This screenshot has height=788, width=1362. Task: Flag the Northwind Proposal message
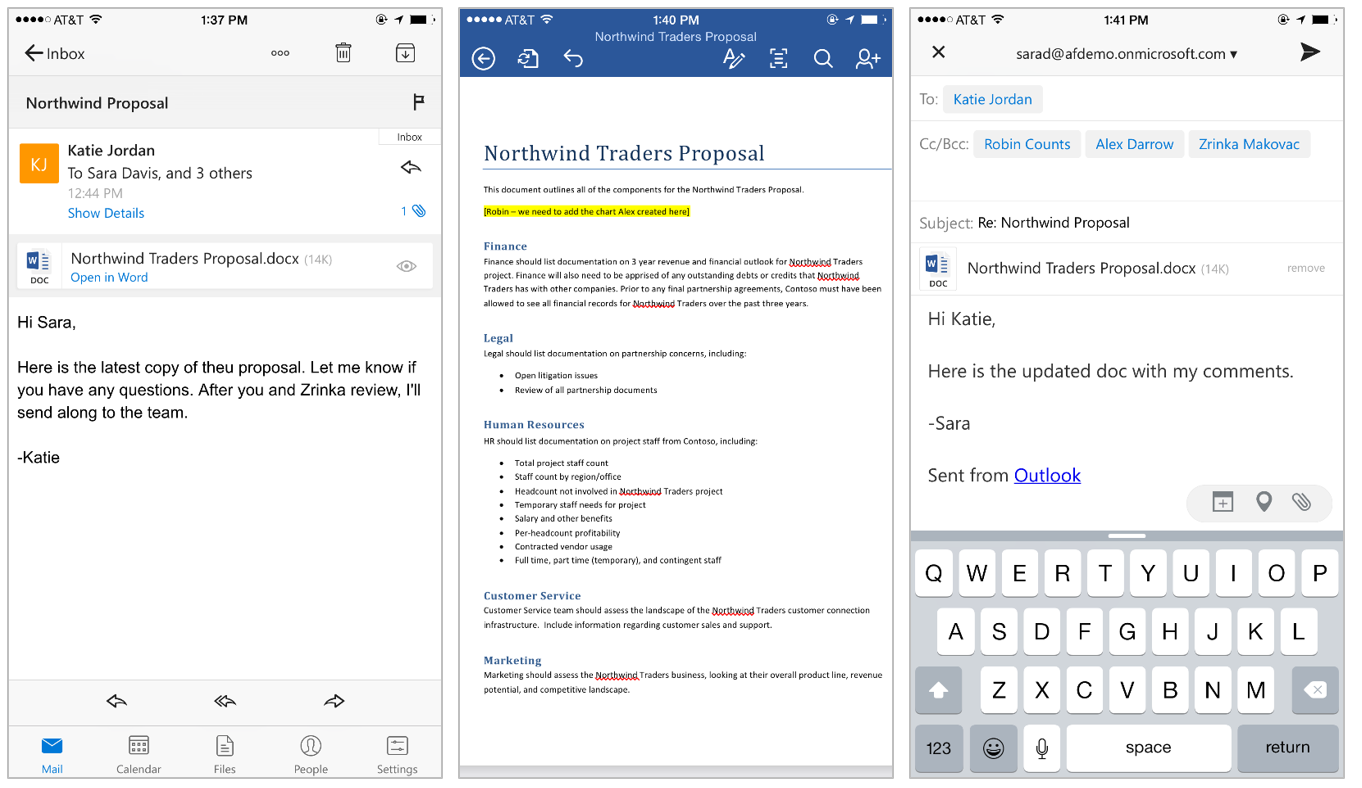pos(419,103)
